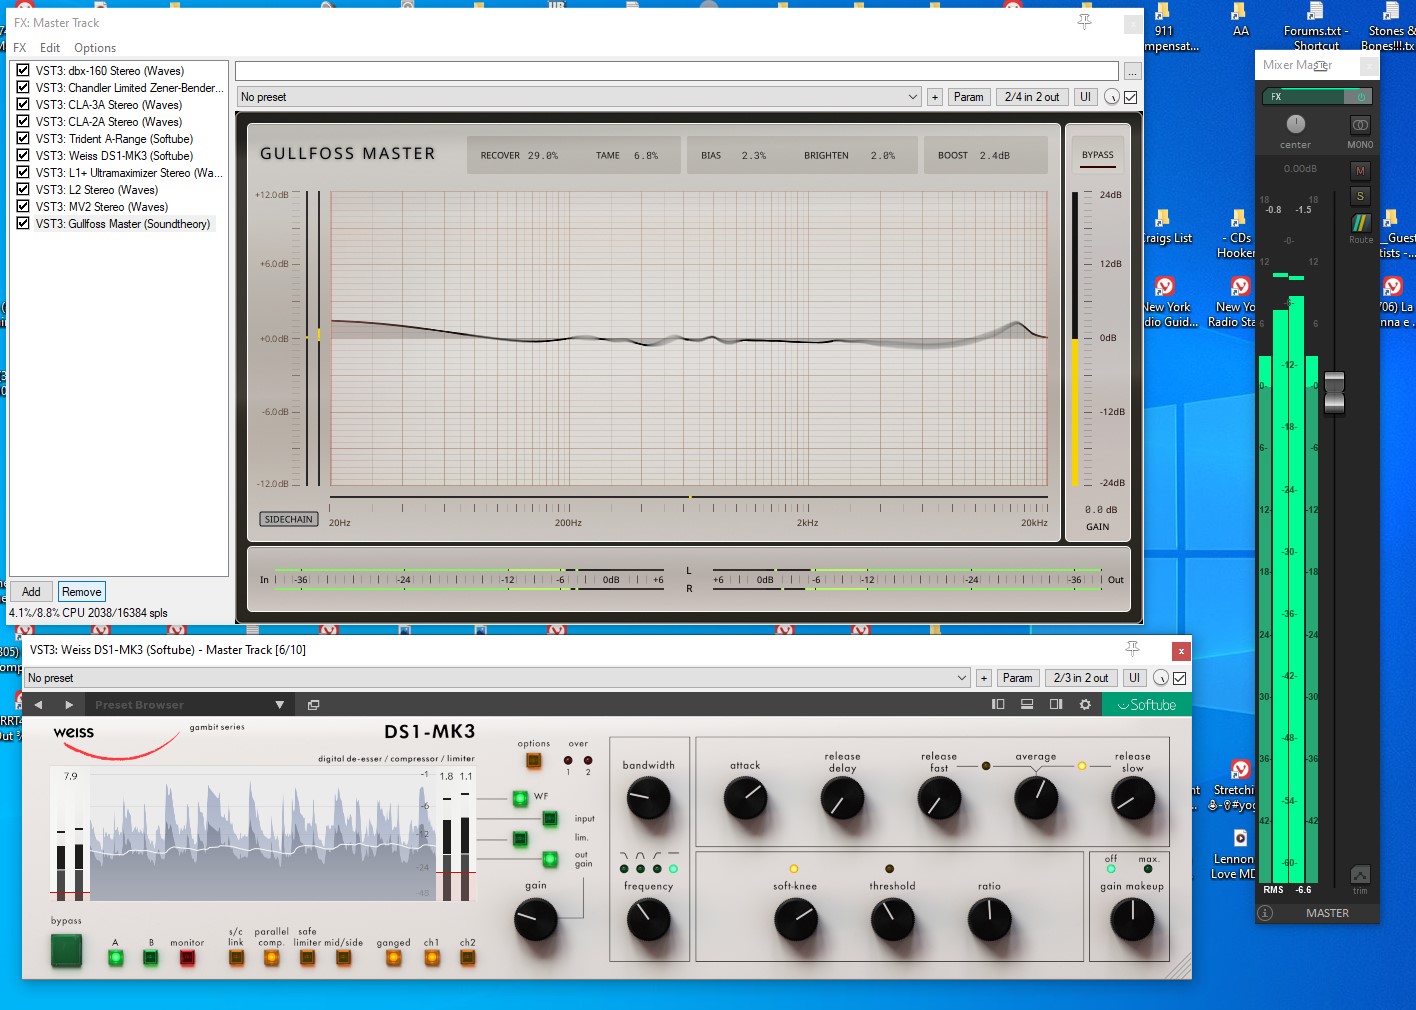Screen dimensions: 1416x1010
Task: Click the Gullfoss SIDECHAIN button
Action: coord(289,519)
